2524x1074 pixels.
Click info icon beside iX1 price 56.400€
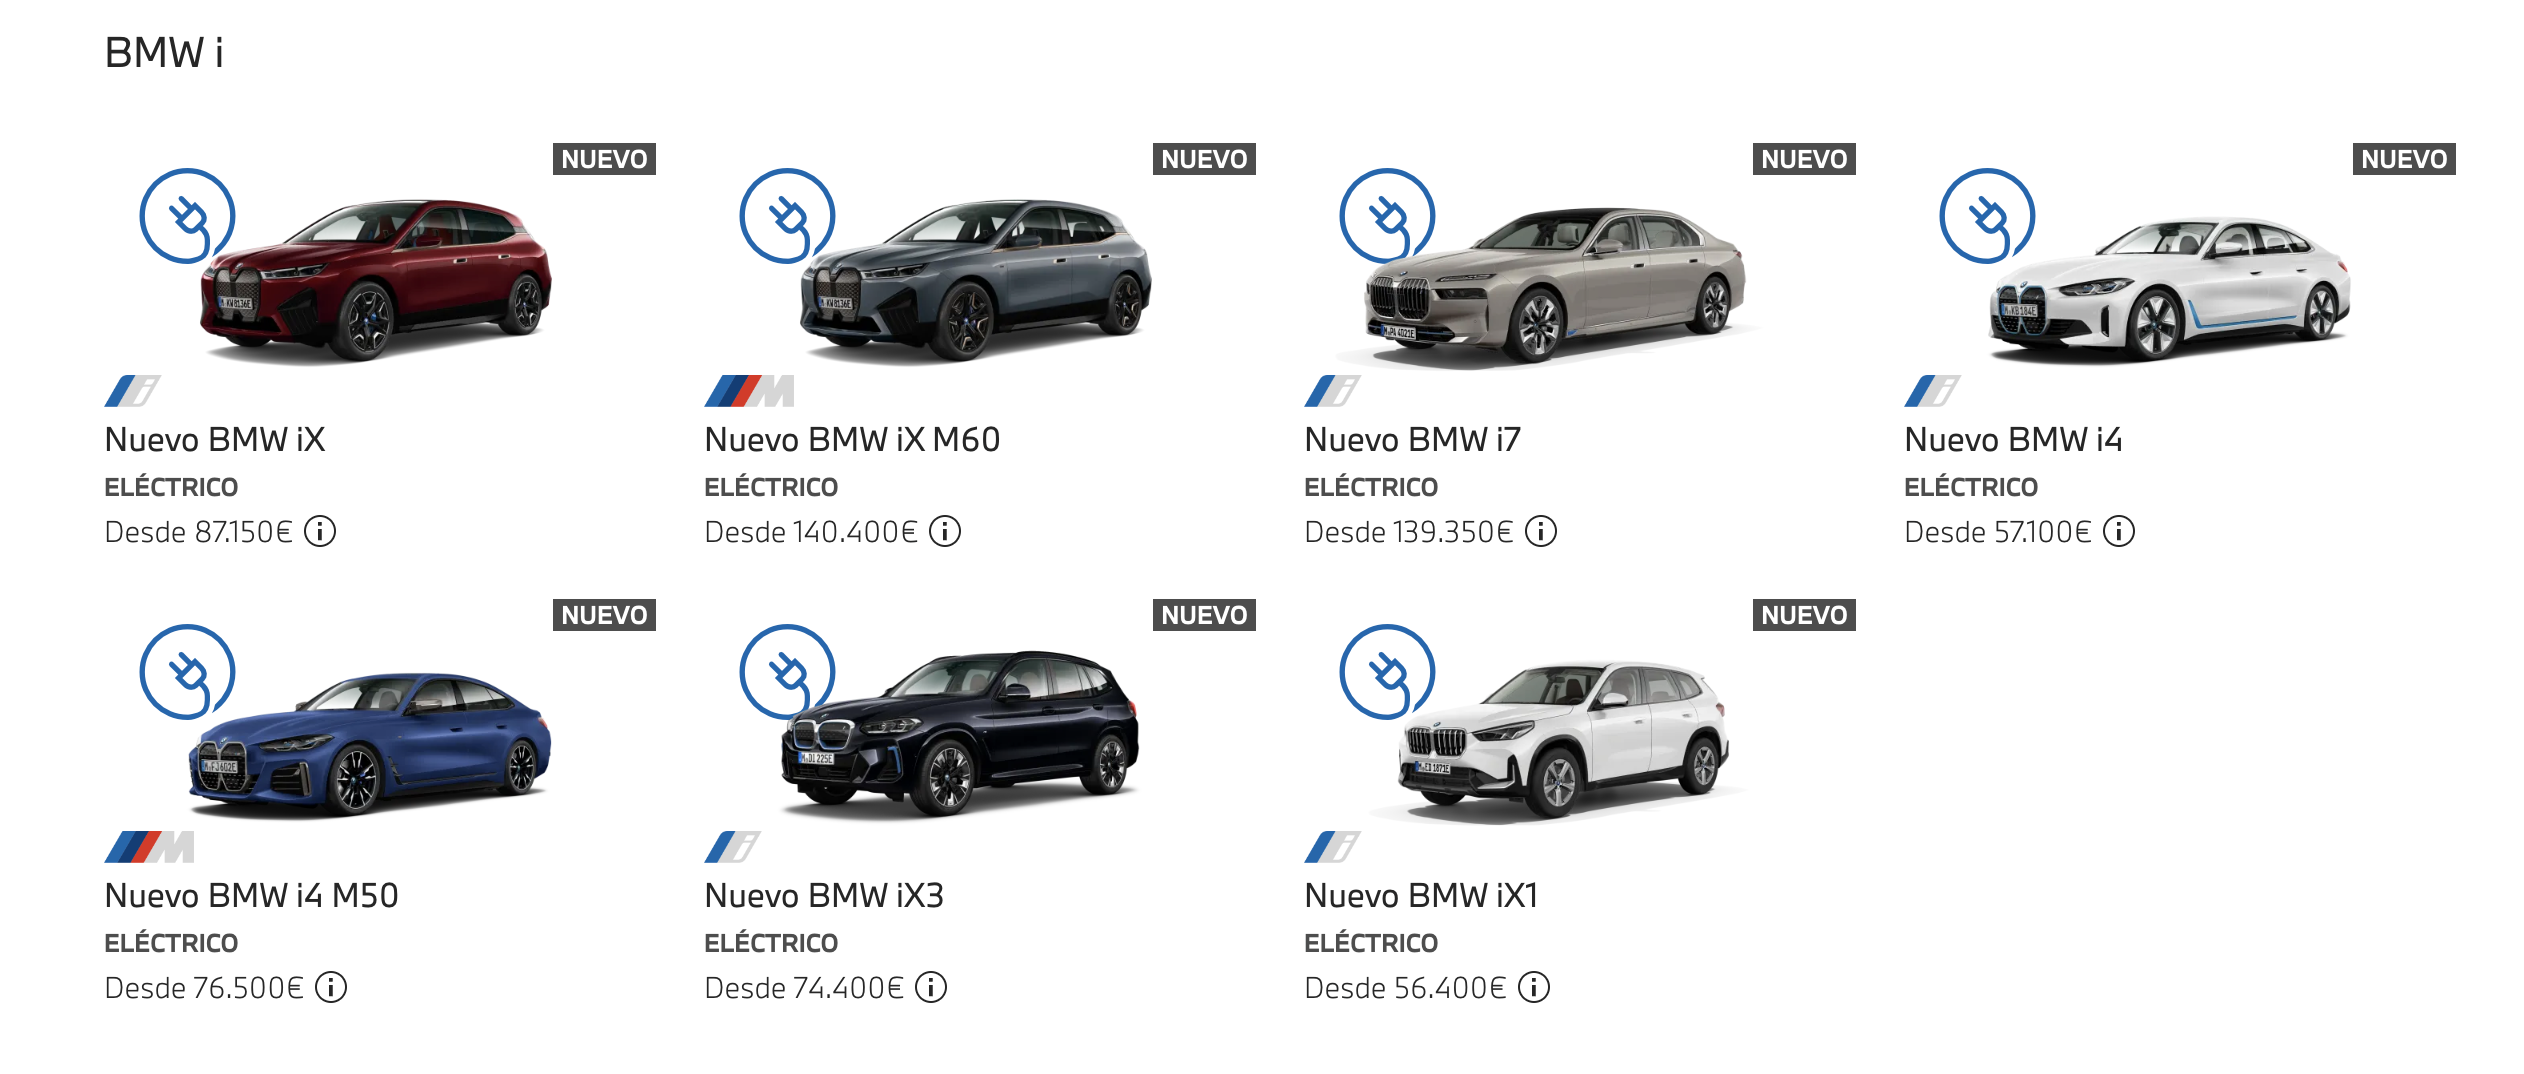pos(1534,987)
